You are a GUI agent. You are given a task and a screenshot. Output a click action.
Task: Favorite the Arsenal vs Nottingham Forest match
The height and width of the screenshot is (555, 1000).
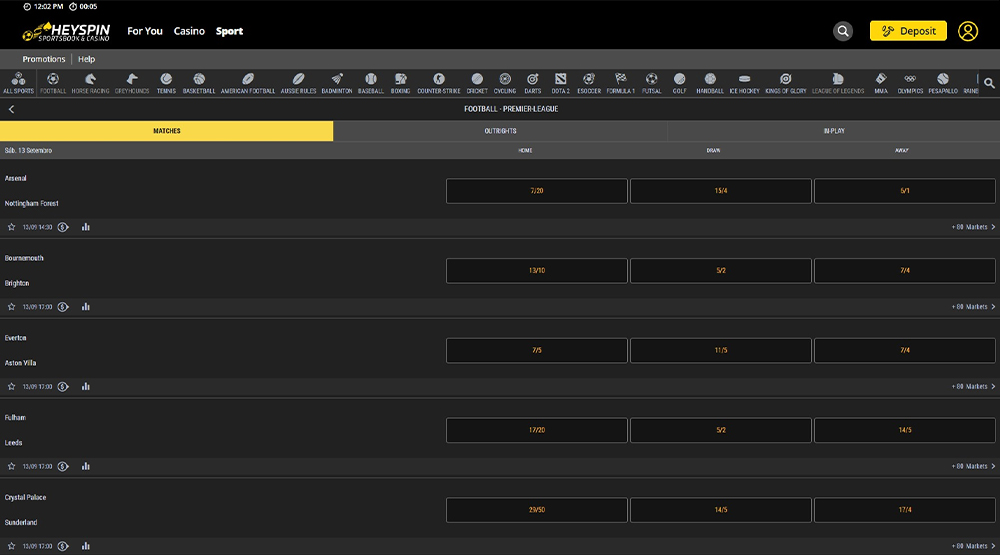tap(12, 227)
